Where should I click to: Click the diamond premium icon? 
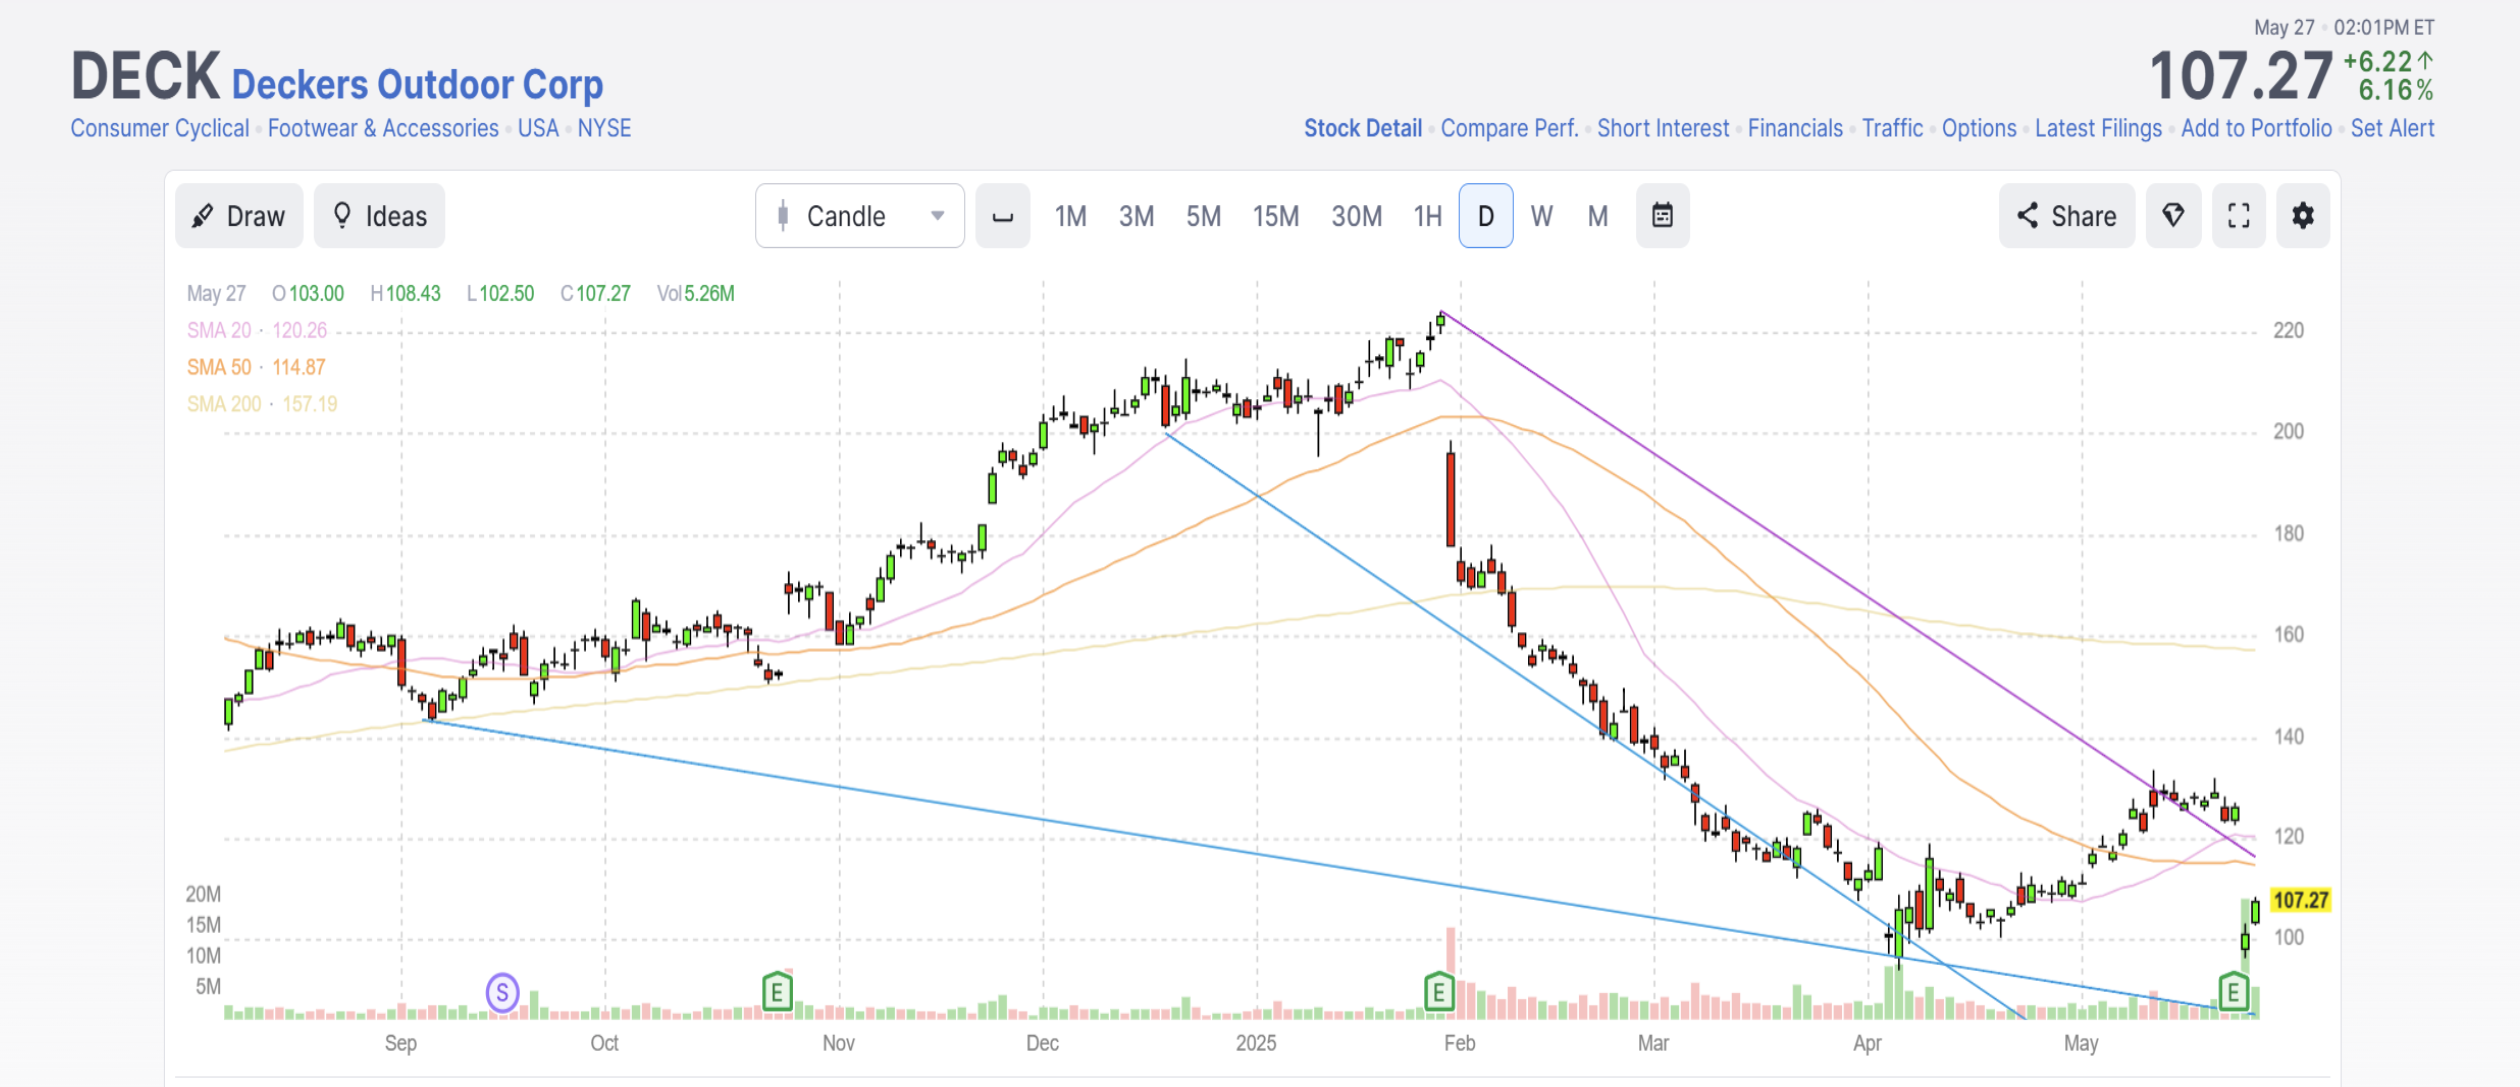(x=2173, y=216)
